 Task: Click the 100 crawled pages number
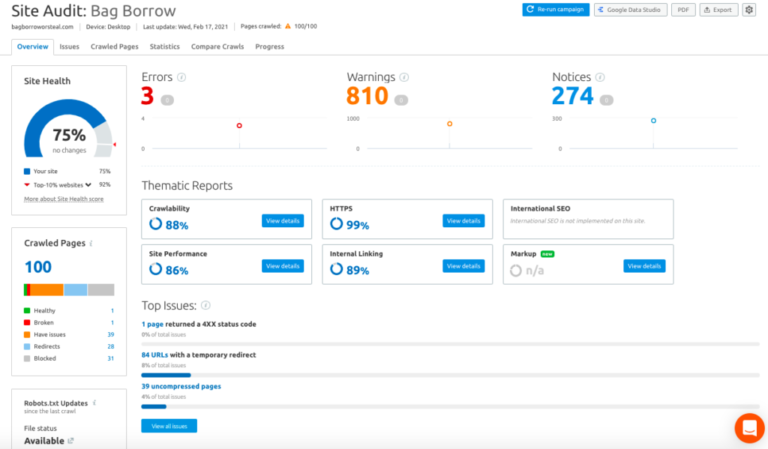[x=38, y=267]
